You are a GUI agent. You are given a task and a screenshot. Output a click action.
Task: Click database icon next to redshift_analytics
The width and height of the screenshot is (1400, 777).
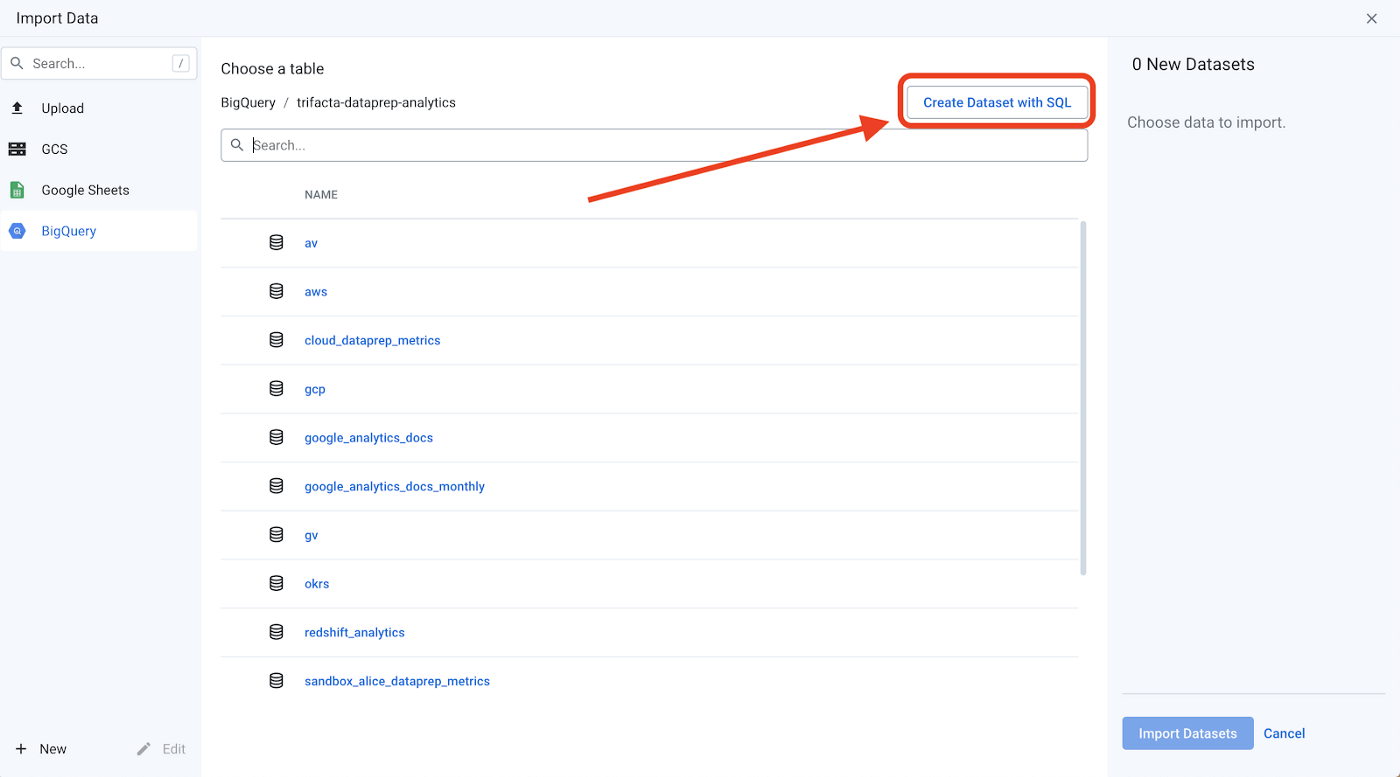point(277,632)
